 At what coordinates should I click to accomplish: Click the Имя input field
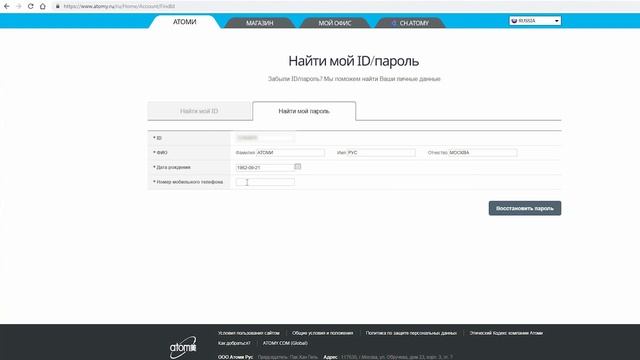click(381, 153)
